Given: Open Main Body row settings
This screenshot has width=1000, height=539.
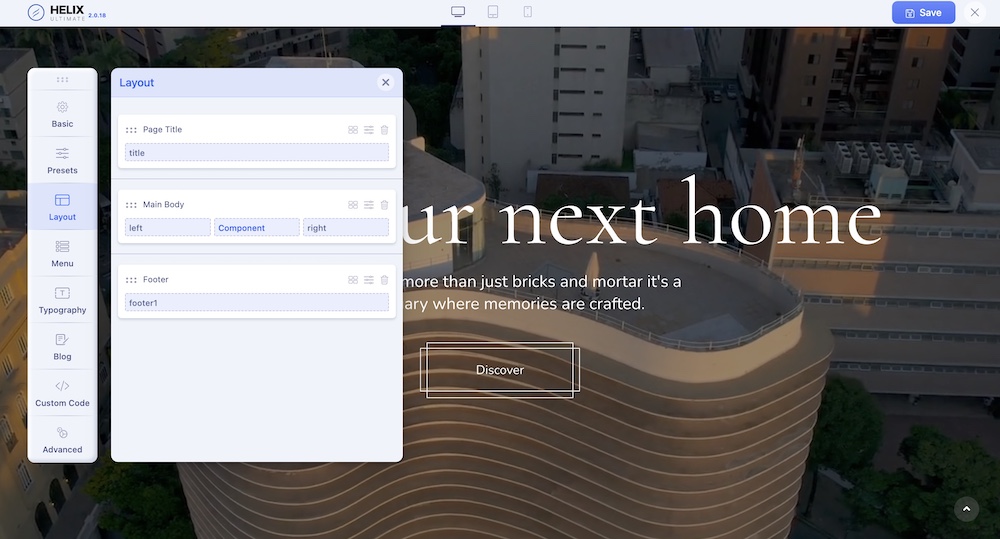Looking at the screenshot, I should [x=368, y=205].
